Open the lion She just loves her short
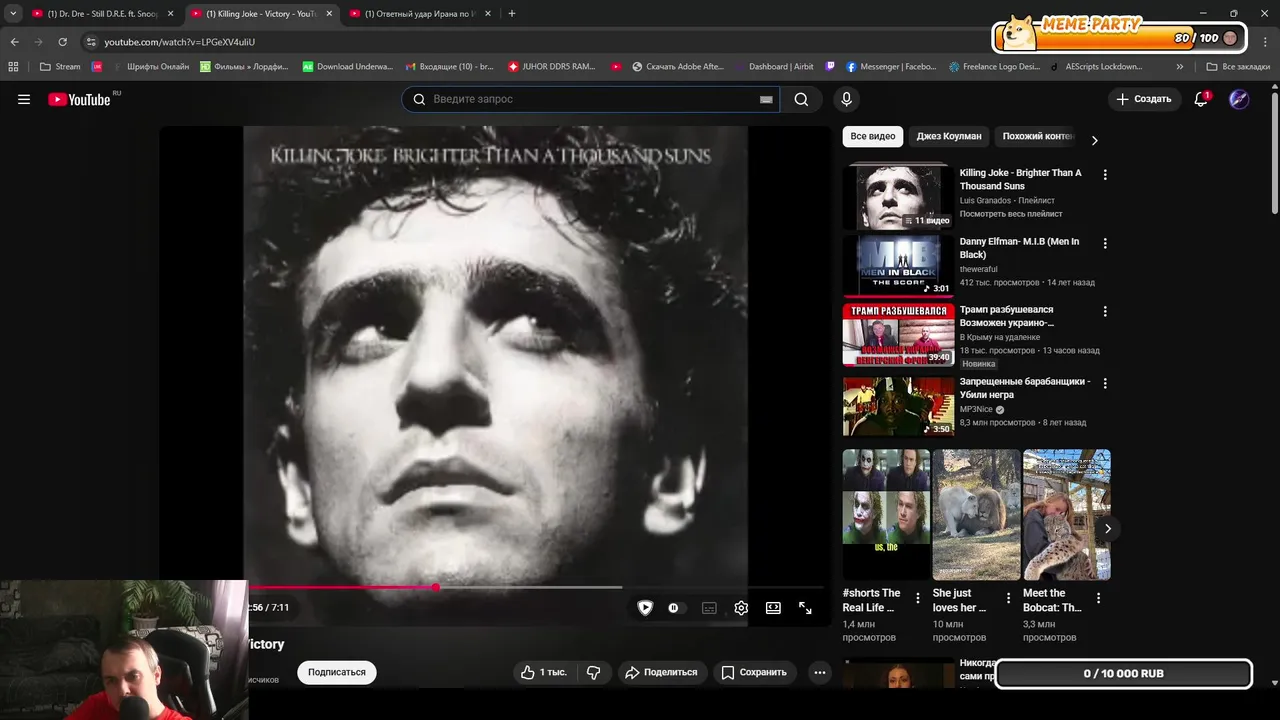 [976, 514]
